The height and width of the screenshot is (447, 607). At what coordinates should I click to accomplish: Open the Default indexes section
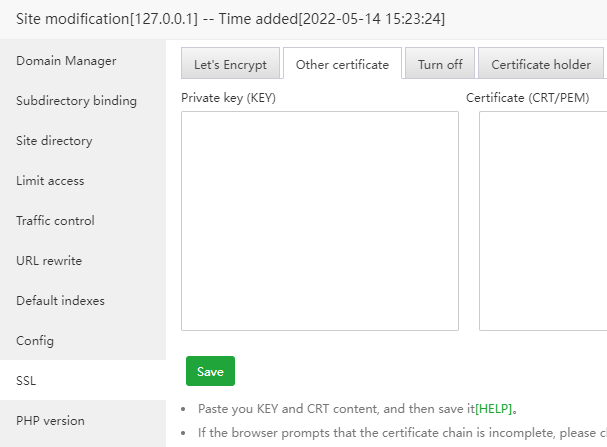[x=60, y=301]
